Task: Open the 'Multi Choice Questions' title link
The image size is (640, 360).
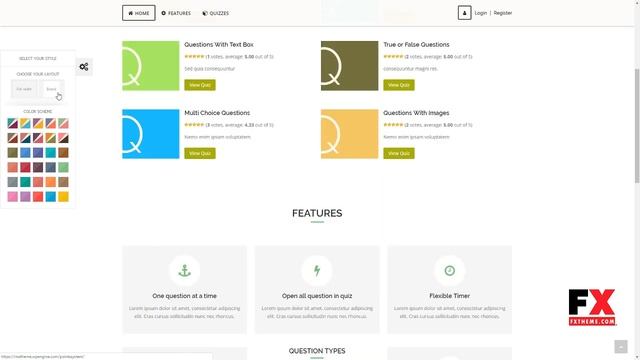Action: tap(217, 113)
